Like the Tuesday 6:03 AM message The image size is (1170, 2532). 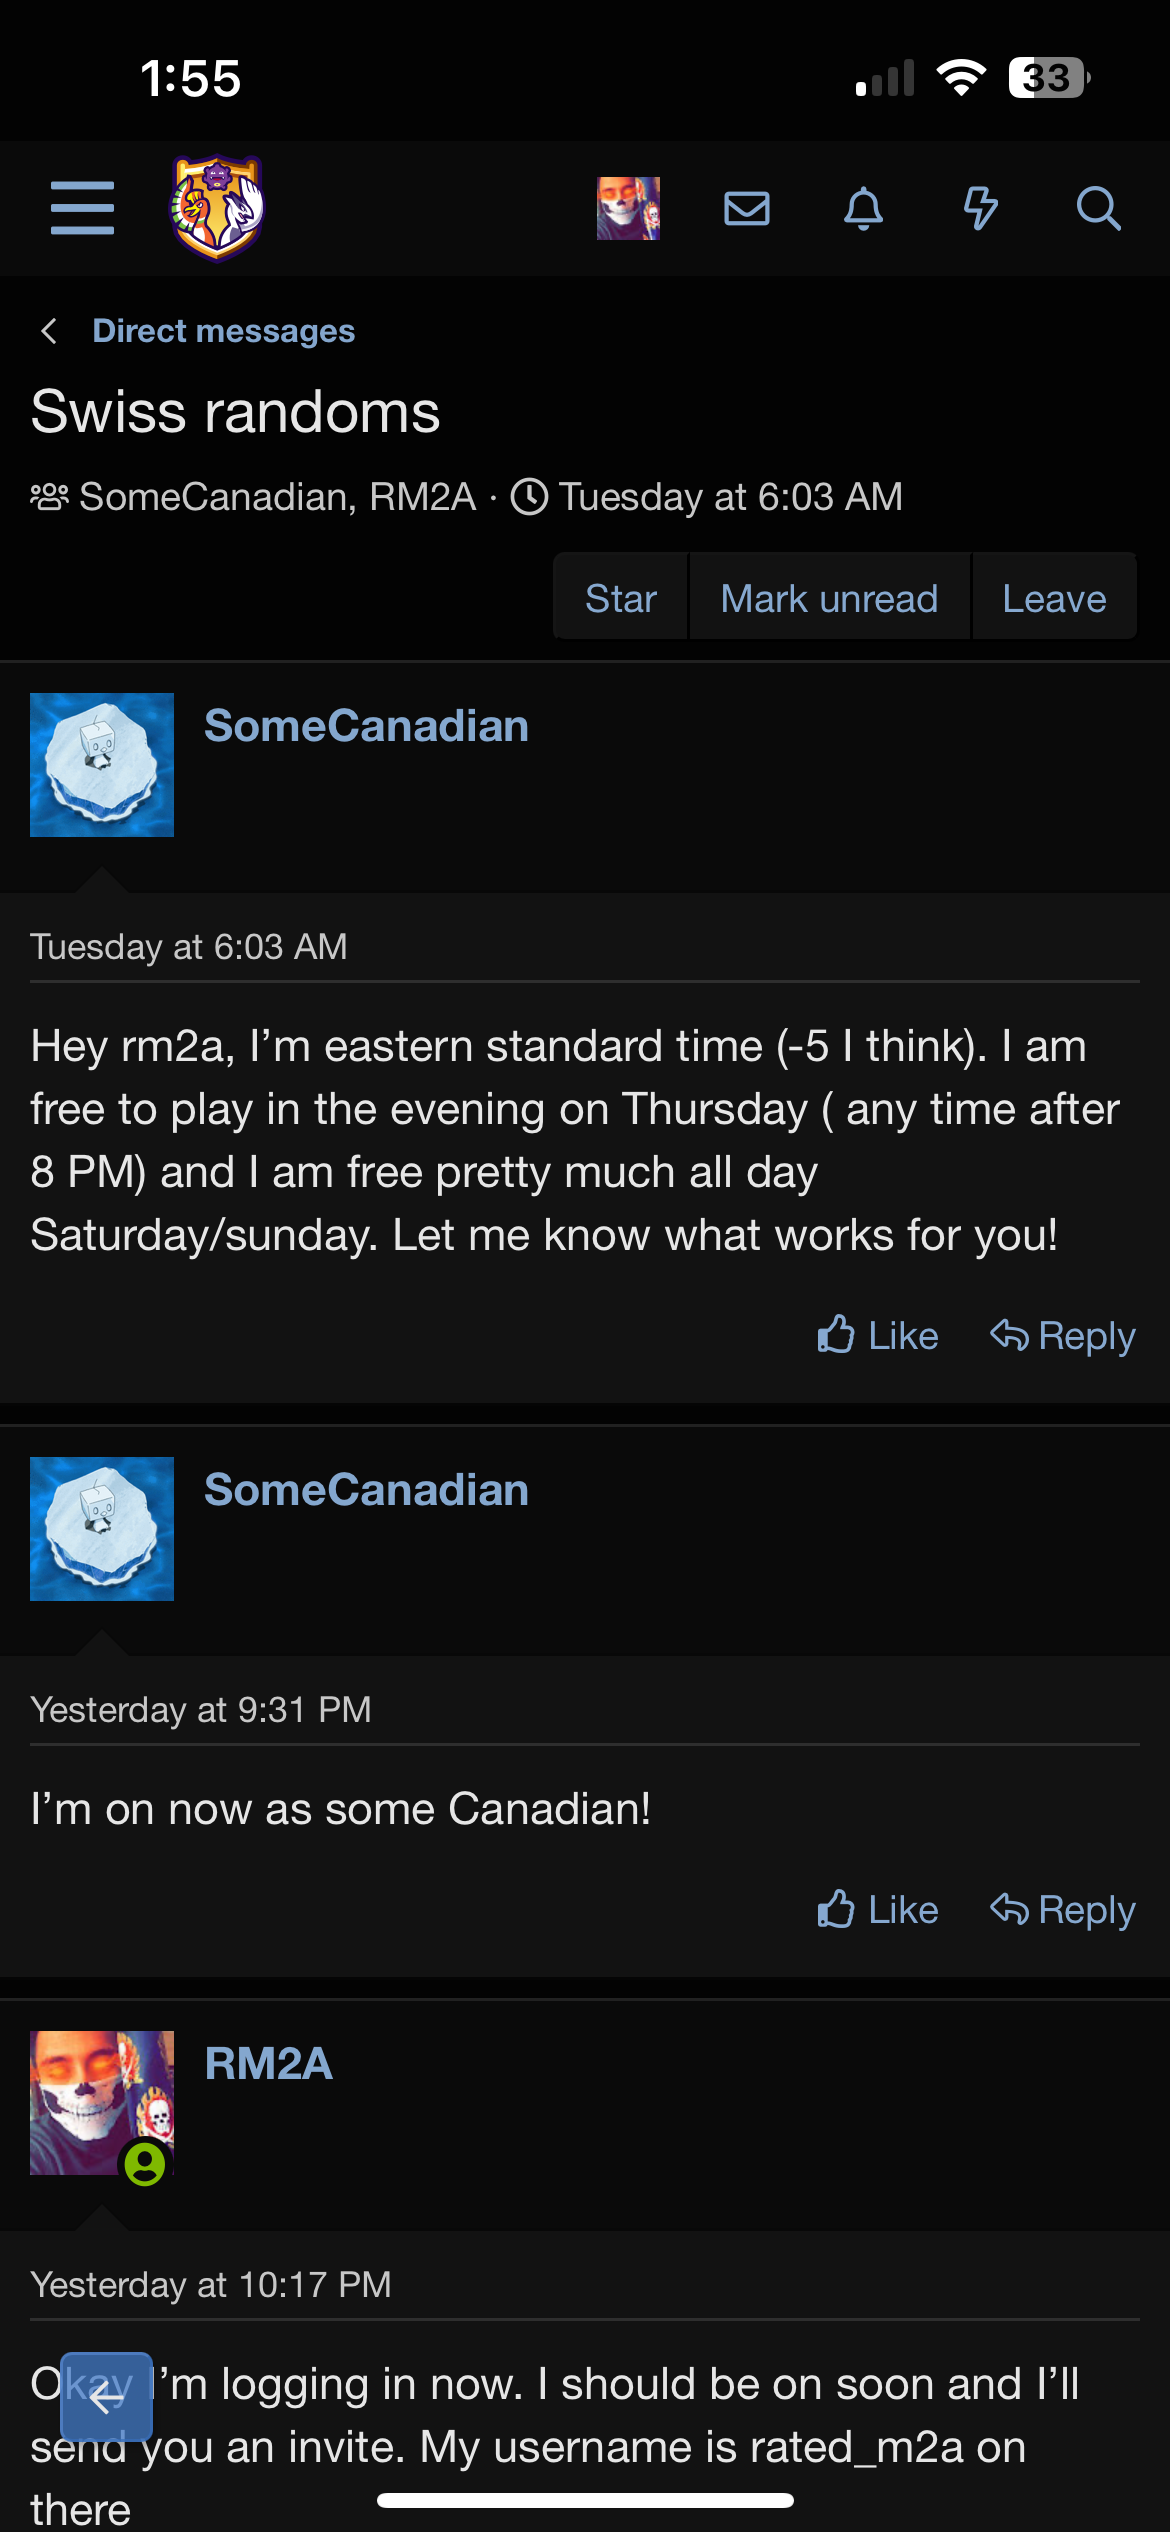pyautogui.click(x=877, y=1336)
